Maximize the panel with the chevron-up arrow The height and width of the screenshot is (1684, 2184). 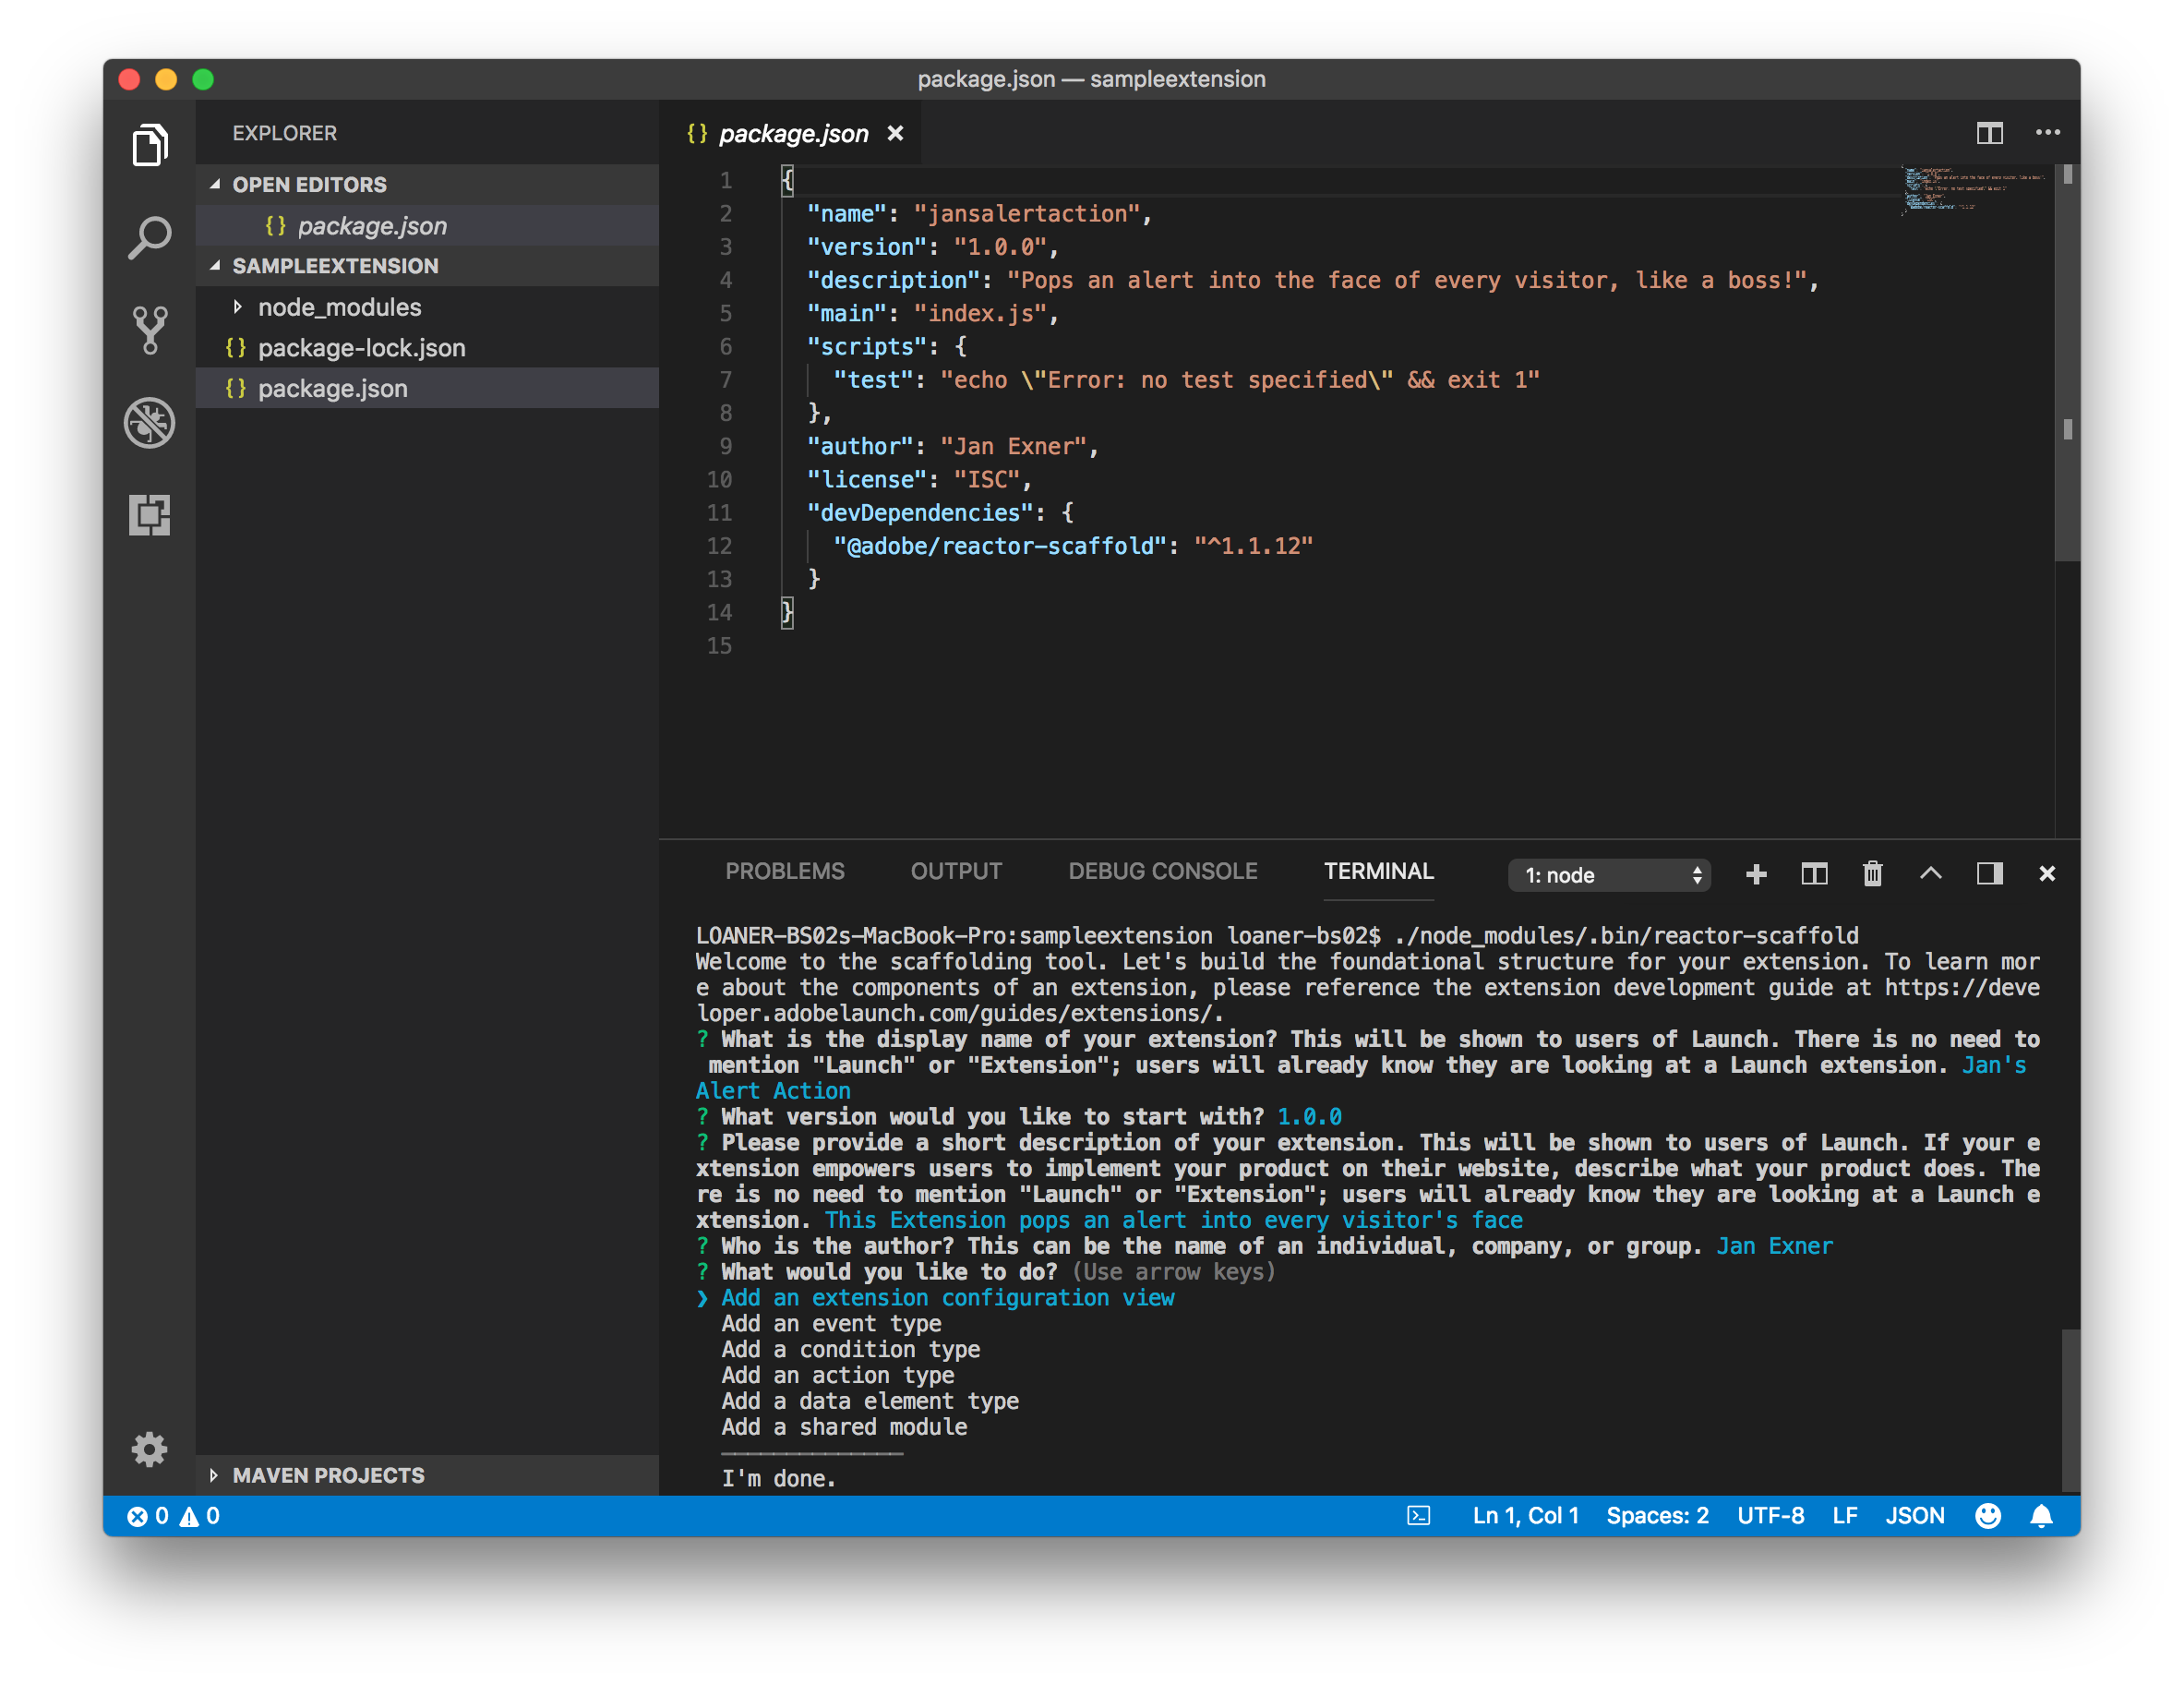click(1930, 874)
